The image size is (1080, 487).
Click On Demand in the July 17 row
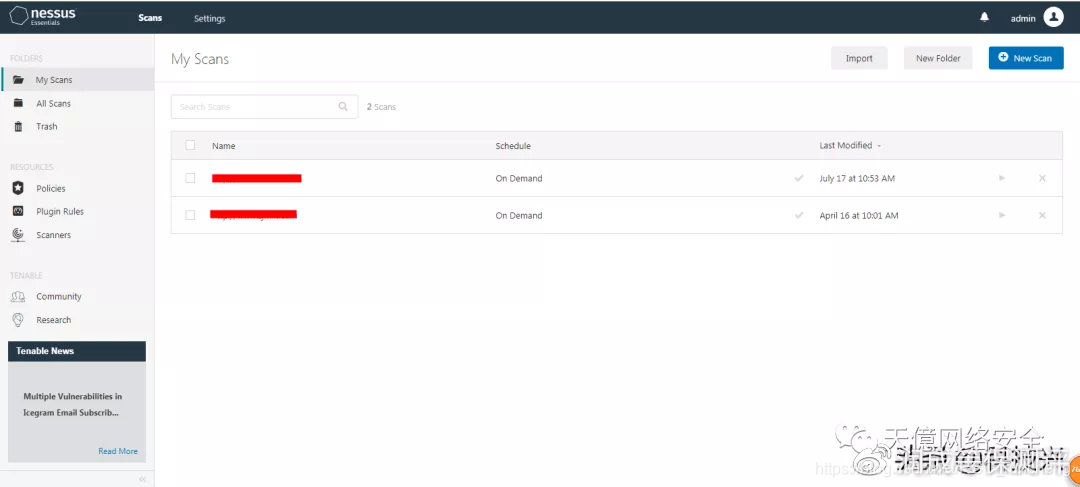[519, 178]
